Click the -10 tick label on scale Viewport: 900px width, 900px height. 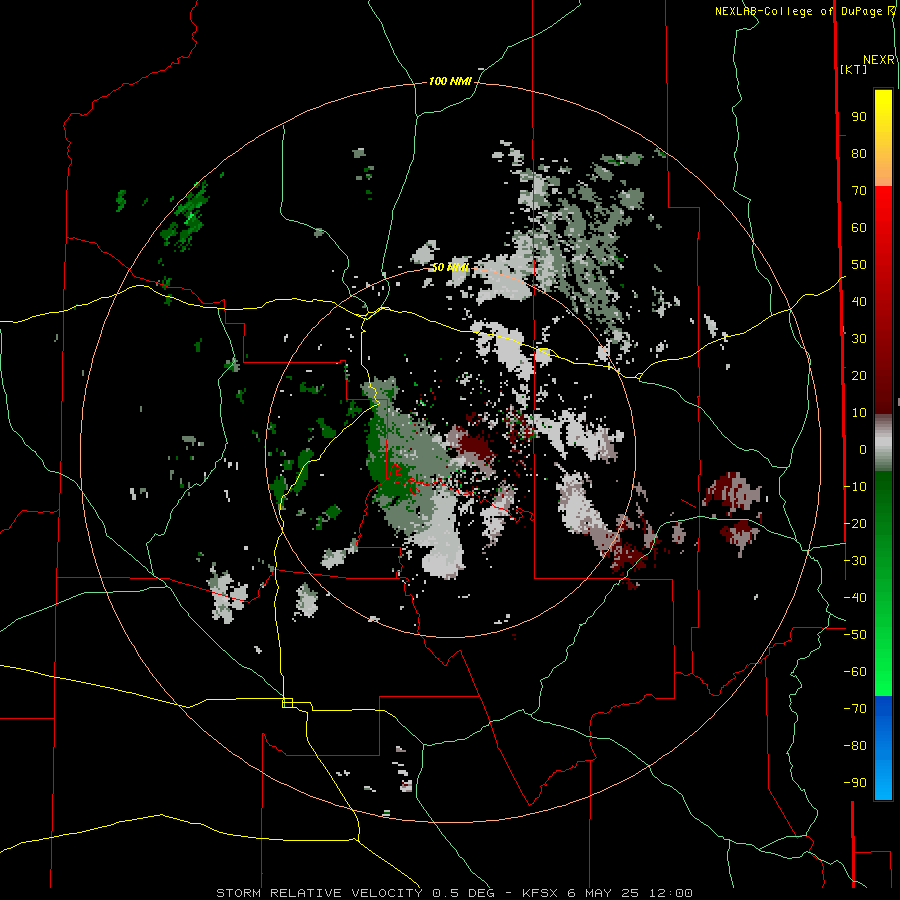tap(855, 487)
